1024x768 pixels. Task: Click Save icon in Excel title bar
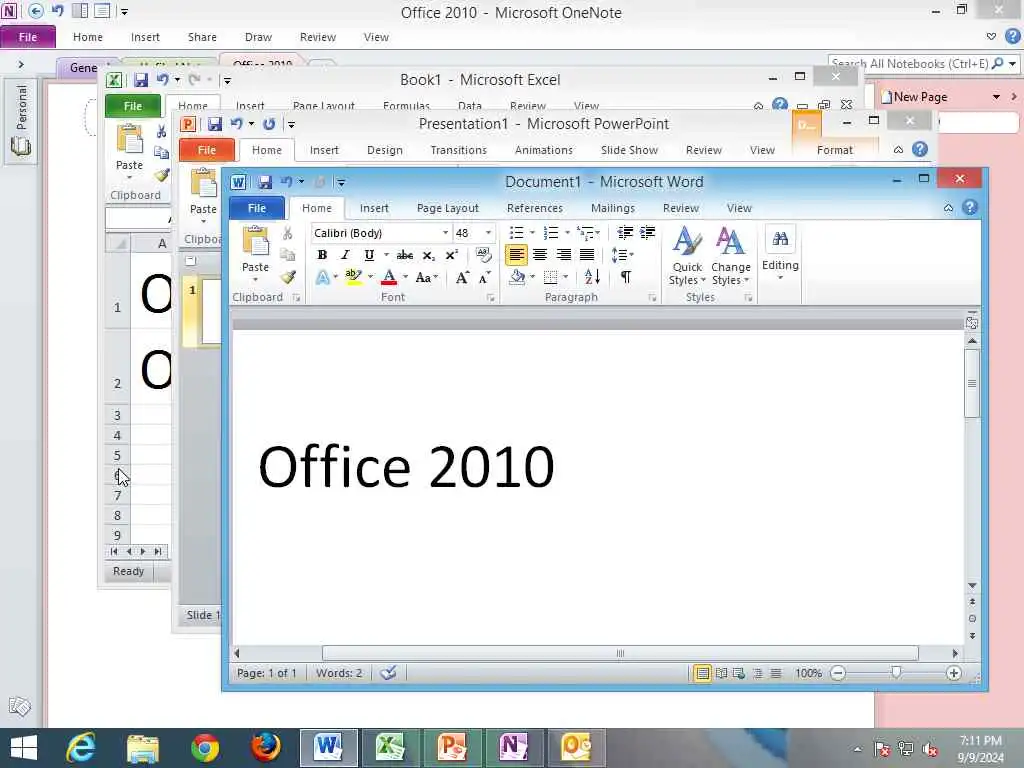(x=140, y=80)
